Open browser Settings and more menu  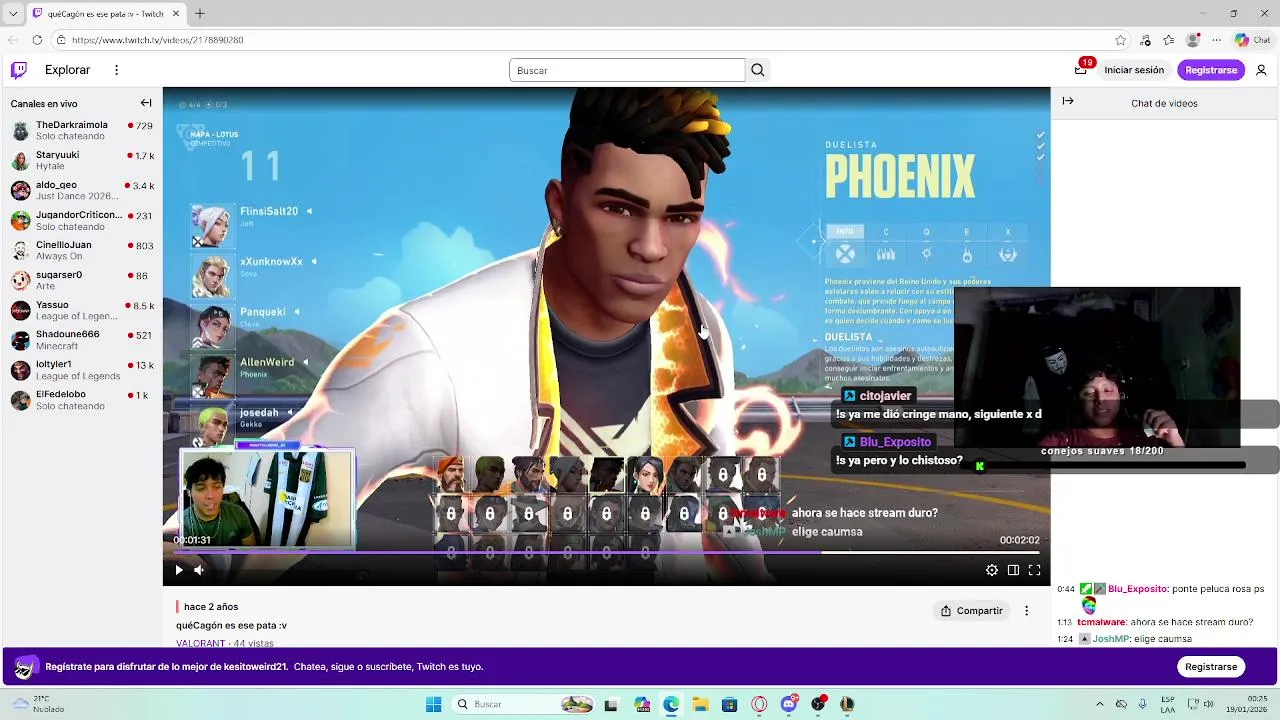1216,40
